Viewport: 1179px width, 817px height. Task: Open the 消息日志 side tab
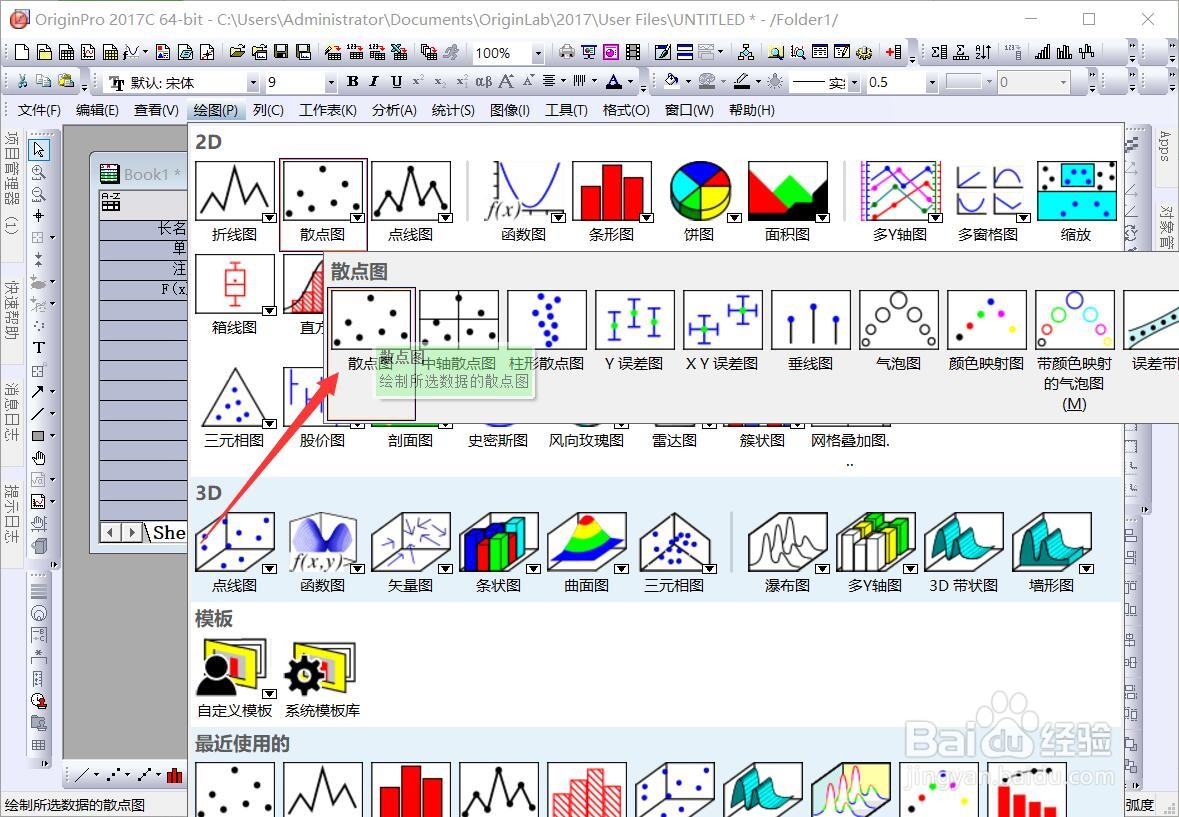[11, 411]
